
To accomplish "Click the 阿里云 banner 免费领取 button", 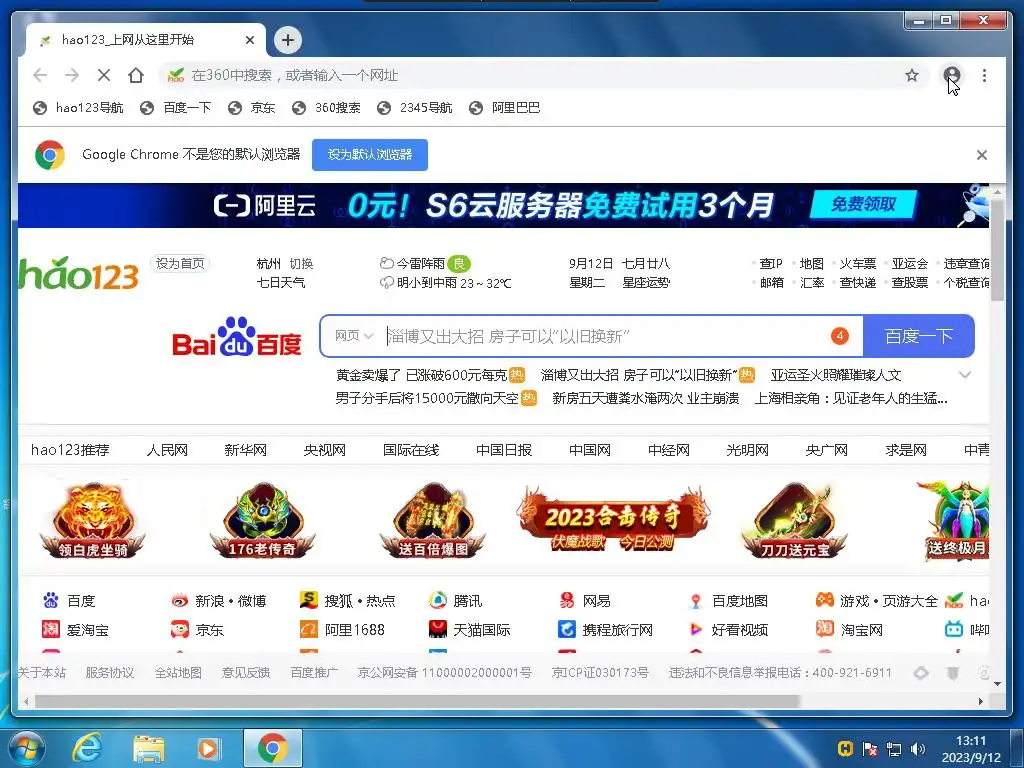I will click(x=863, y=204).
